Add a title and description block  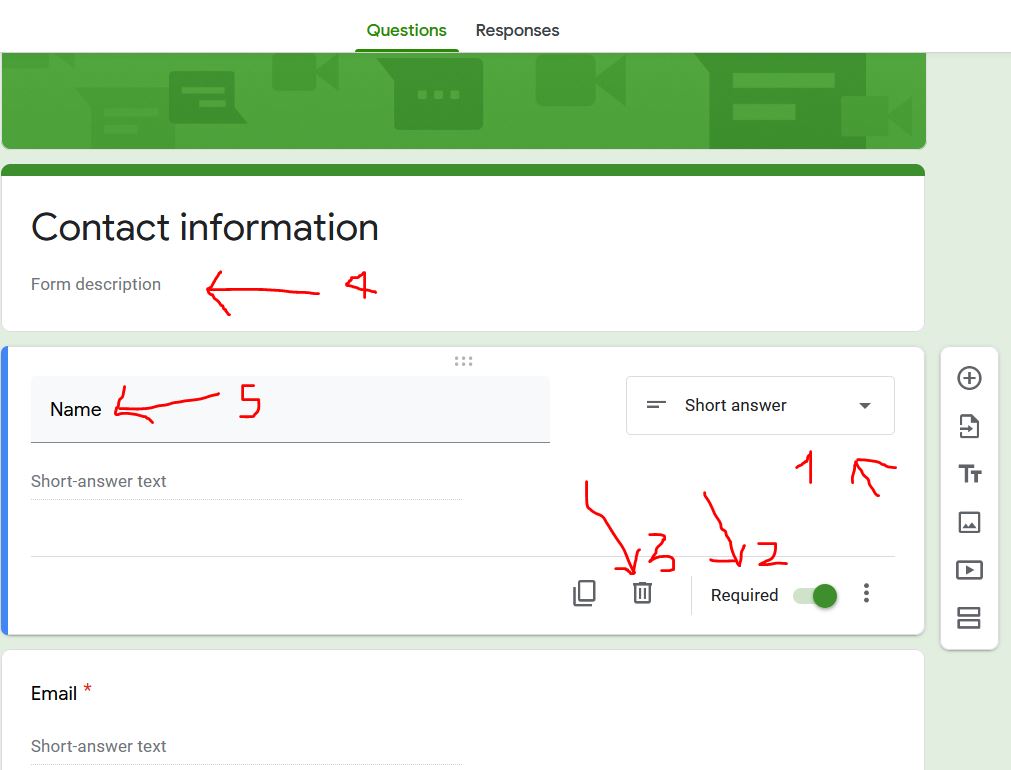click(969, 474)
